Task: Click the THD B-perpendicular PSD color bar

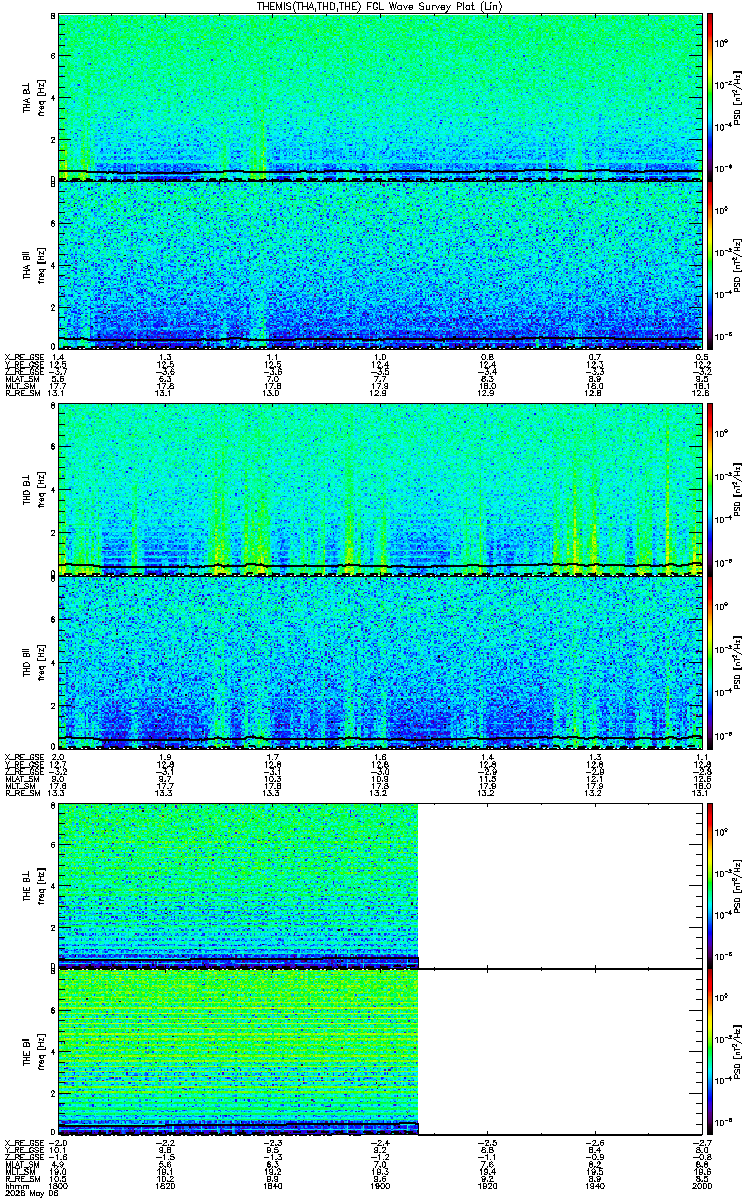Action: [x=711, y=489]
